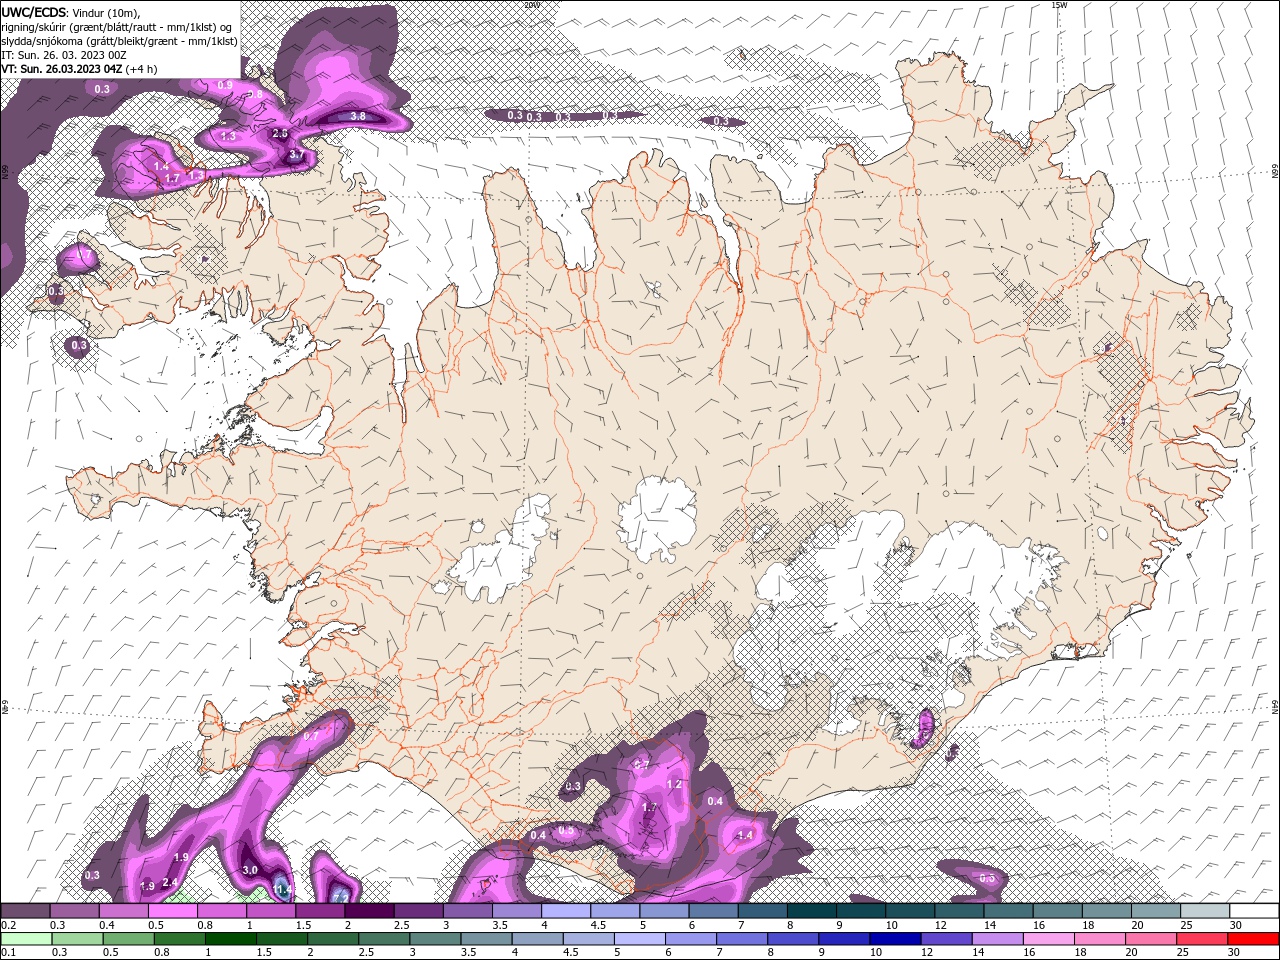Viewport: 1280px width, 960px height.
Task: Pick the snow swatch between 0.2 and 0.3
Action: click(25, 911)
